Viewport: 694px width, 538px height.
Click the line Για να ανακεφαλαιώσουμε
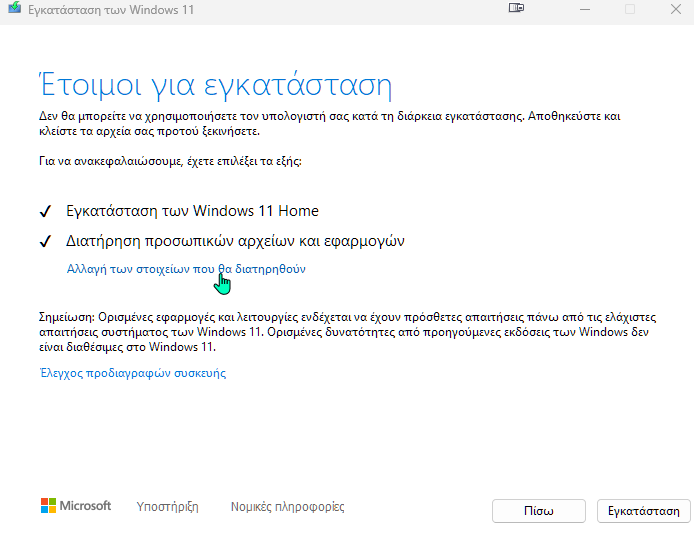click(x=170, y=161)
